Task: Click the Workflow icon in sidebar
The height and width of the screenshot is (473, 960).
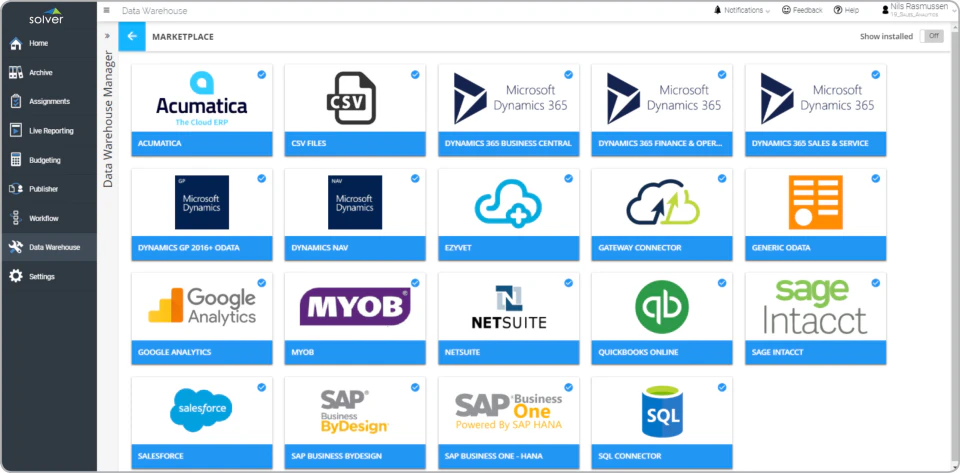Action: pyautogui.click(x=16, y=218)
